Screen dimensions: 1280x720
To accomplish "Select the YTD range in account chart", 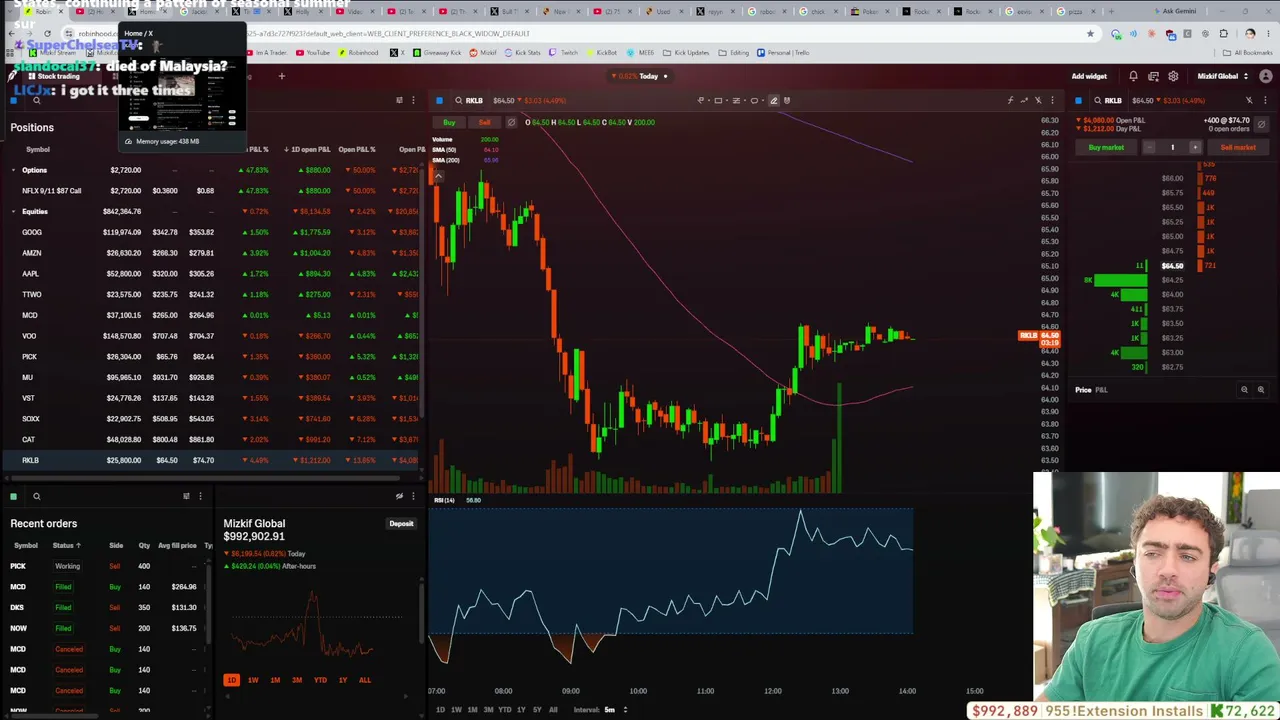I will [320, 680].
